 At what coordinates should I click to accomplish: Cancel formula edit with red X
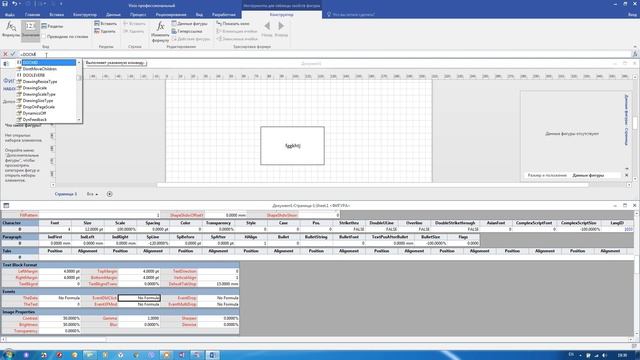(x=5, y=54)
